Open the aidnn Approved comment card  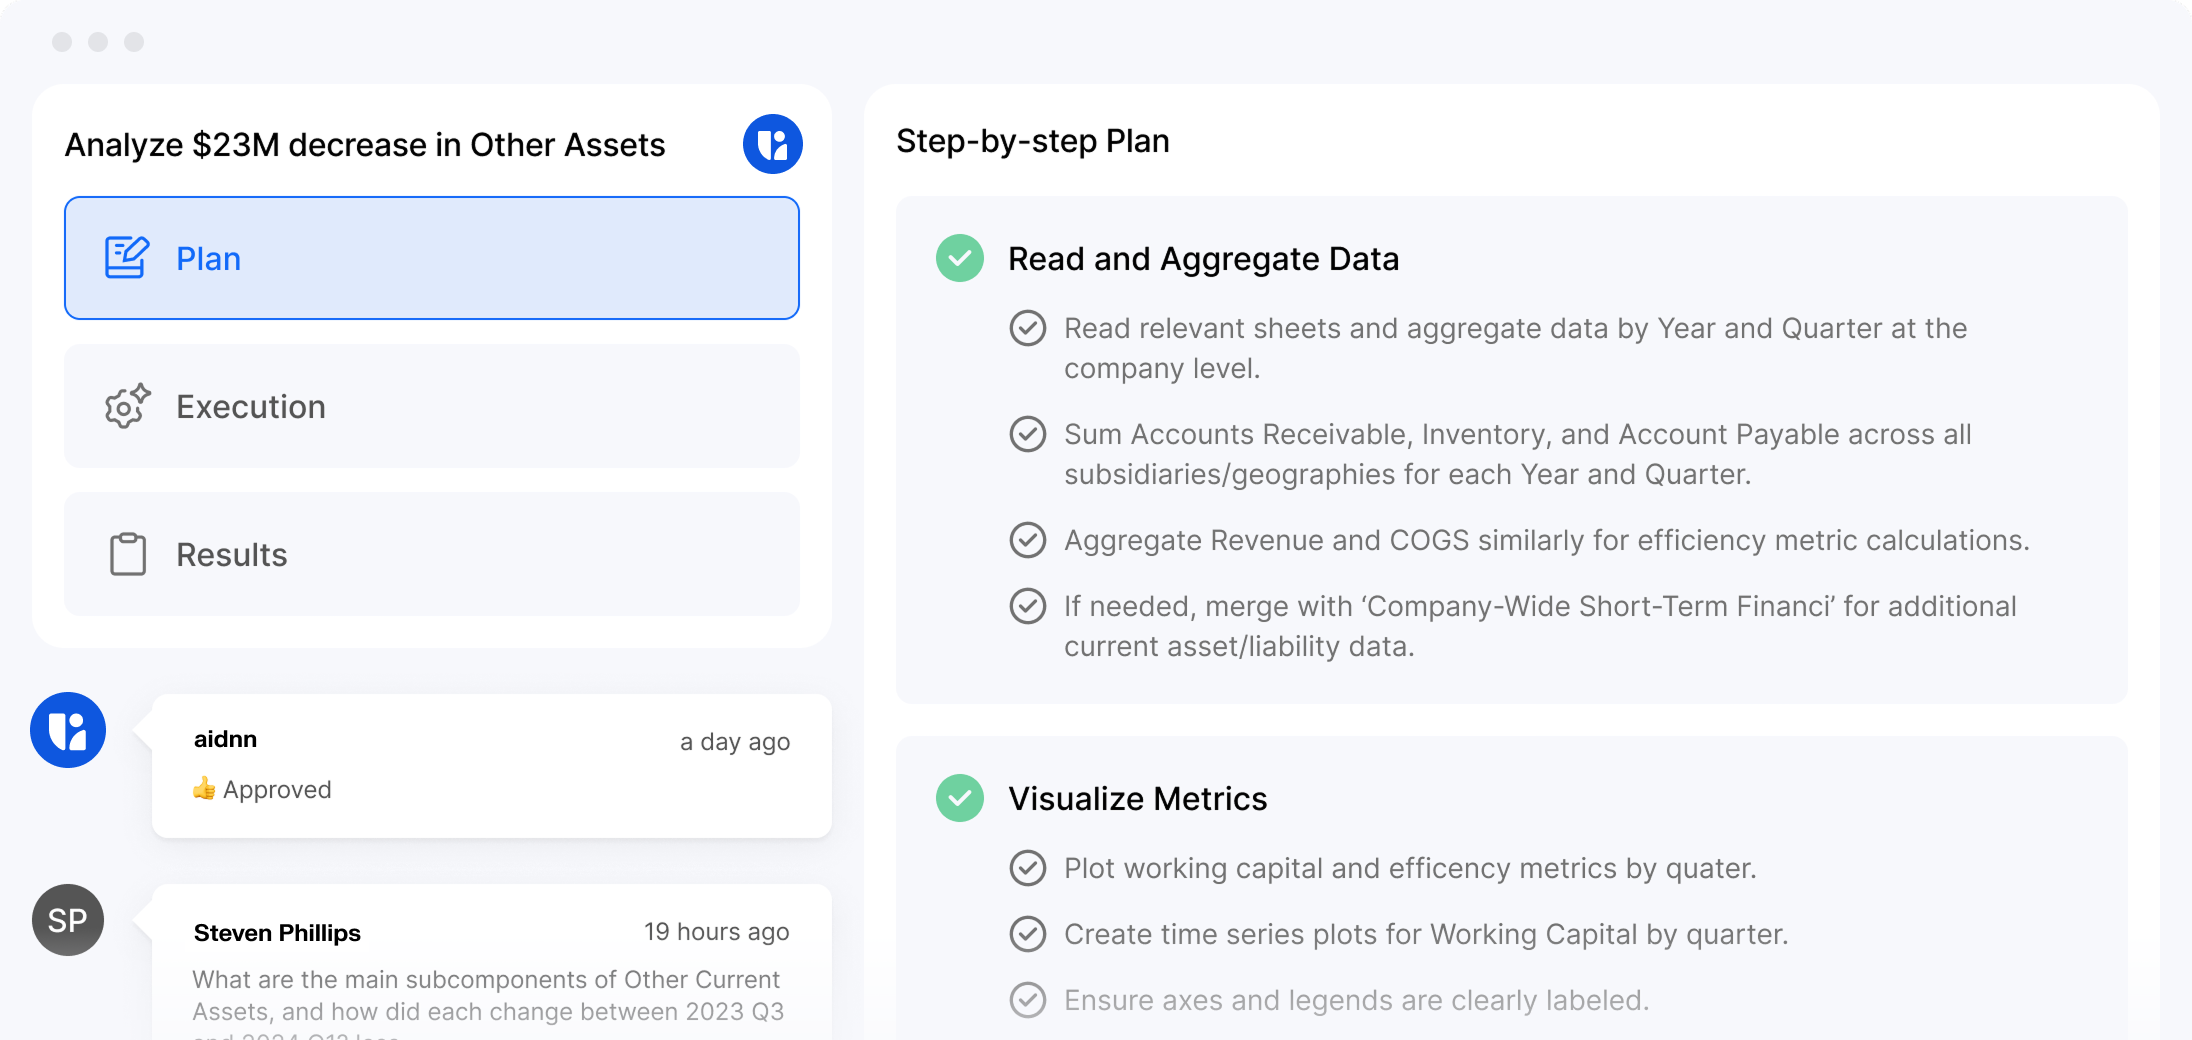point(491,766)
